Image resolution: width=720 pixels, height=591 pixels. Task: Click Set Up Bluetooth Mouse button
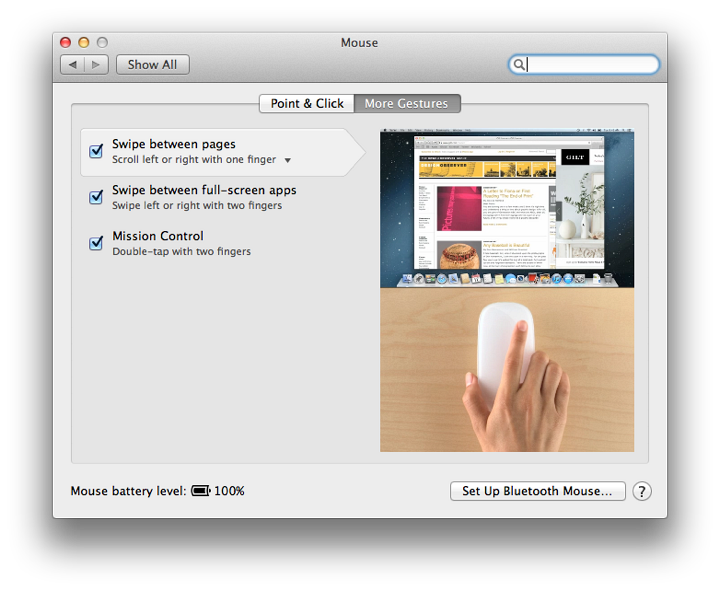click(x=538, y=491)
